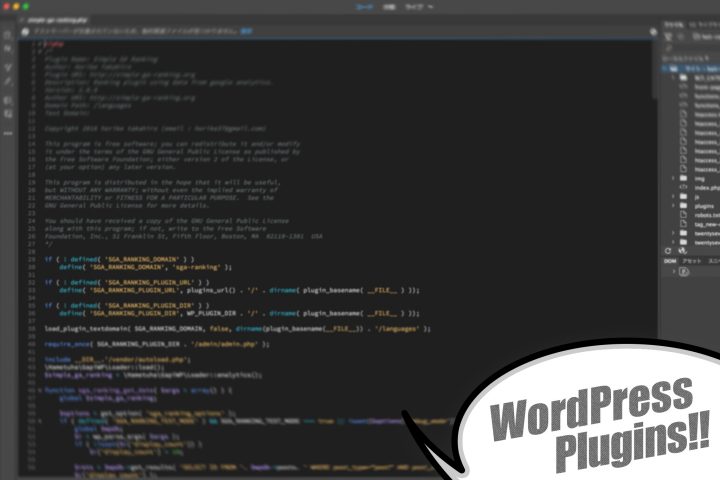Expand the img folder
The width and height of the screenshot is (720, 480).
pyautogui.click(x=674, y=178)
